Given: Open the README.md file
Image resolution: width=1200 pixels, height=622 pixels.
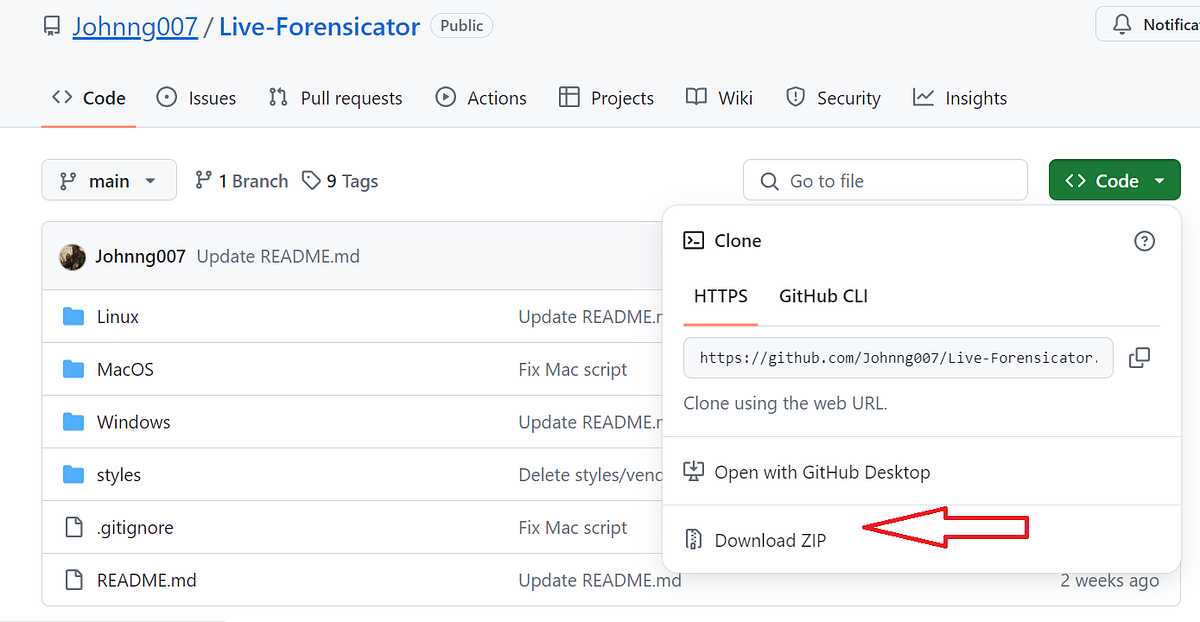Looking at the screenshot, I should [146, 580].
